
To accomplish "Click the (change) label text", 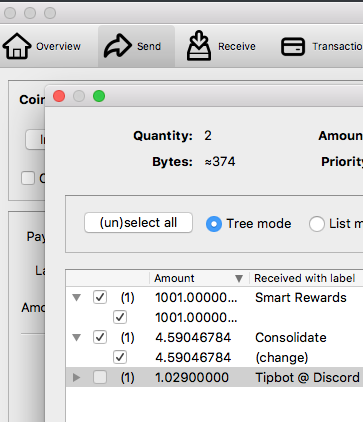I will tap(282, 358).
